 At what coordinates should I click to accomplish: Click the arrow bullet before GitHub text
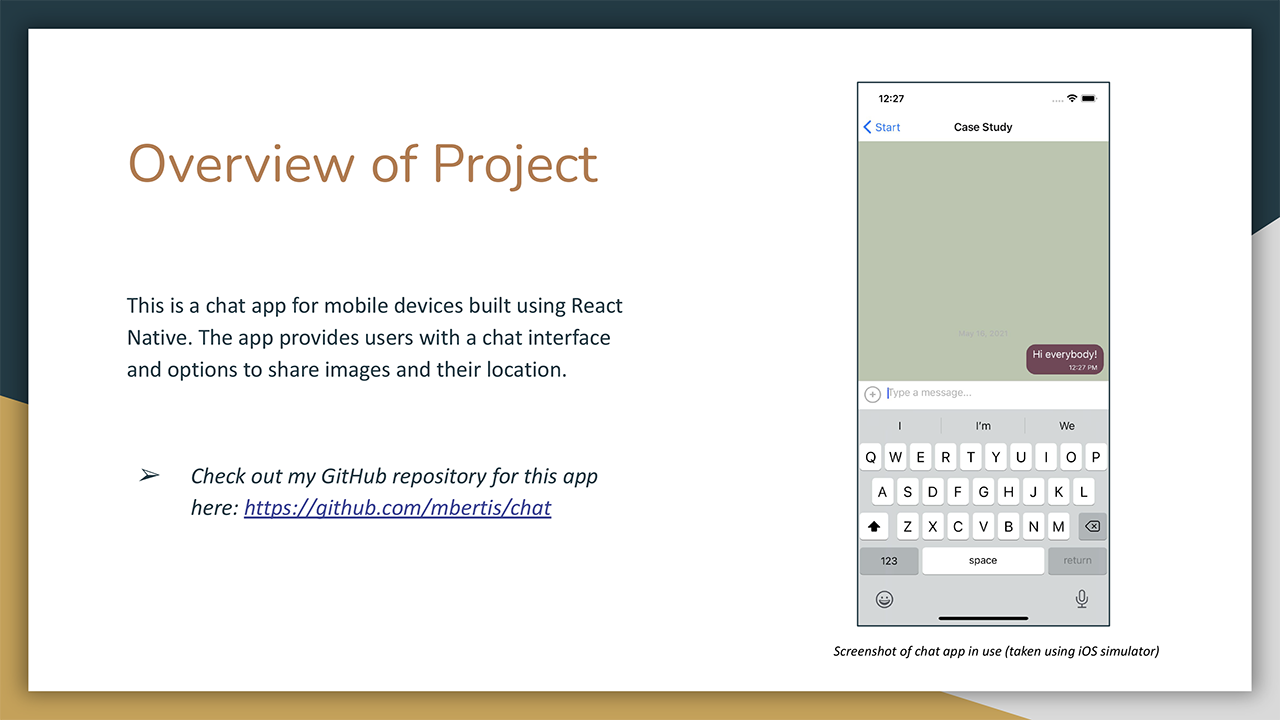(x=149, y=476)
